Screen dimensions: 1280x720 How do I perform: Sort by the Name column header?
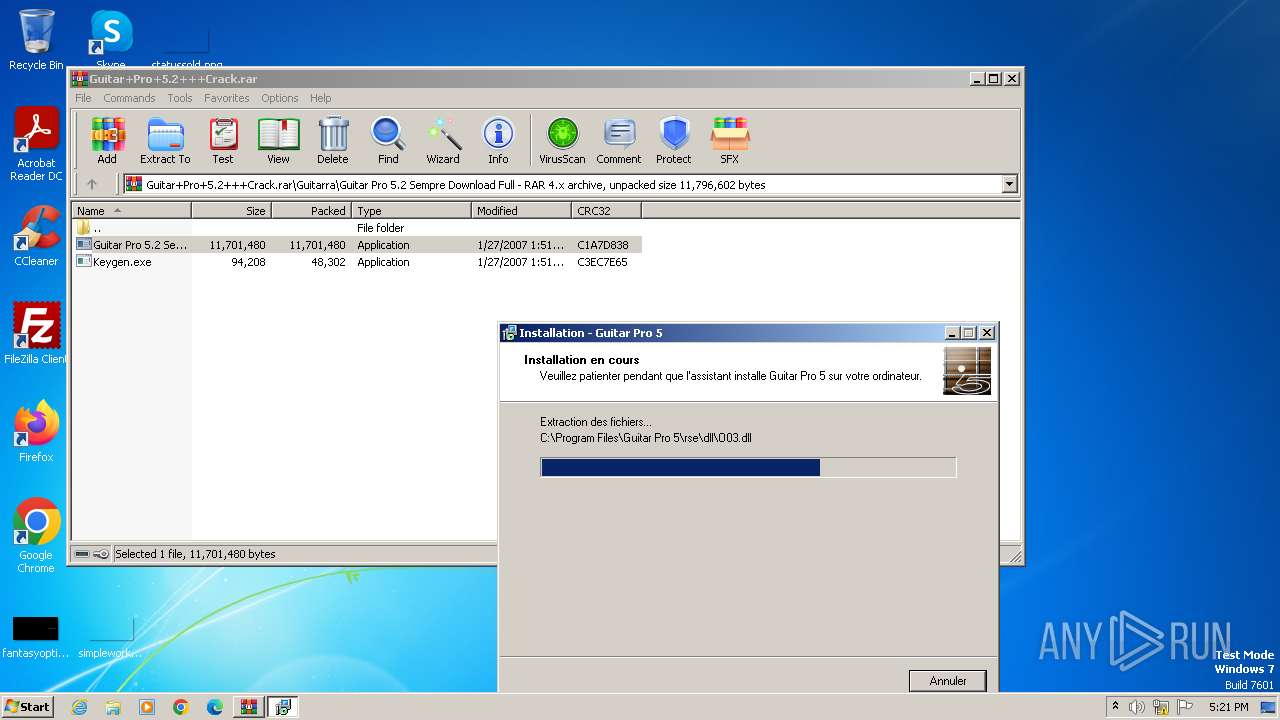pyautogui.click(x=131, y=210)
